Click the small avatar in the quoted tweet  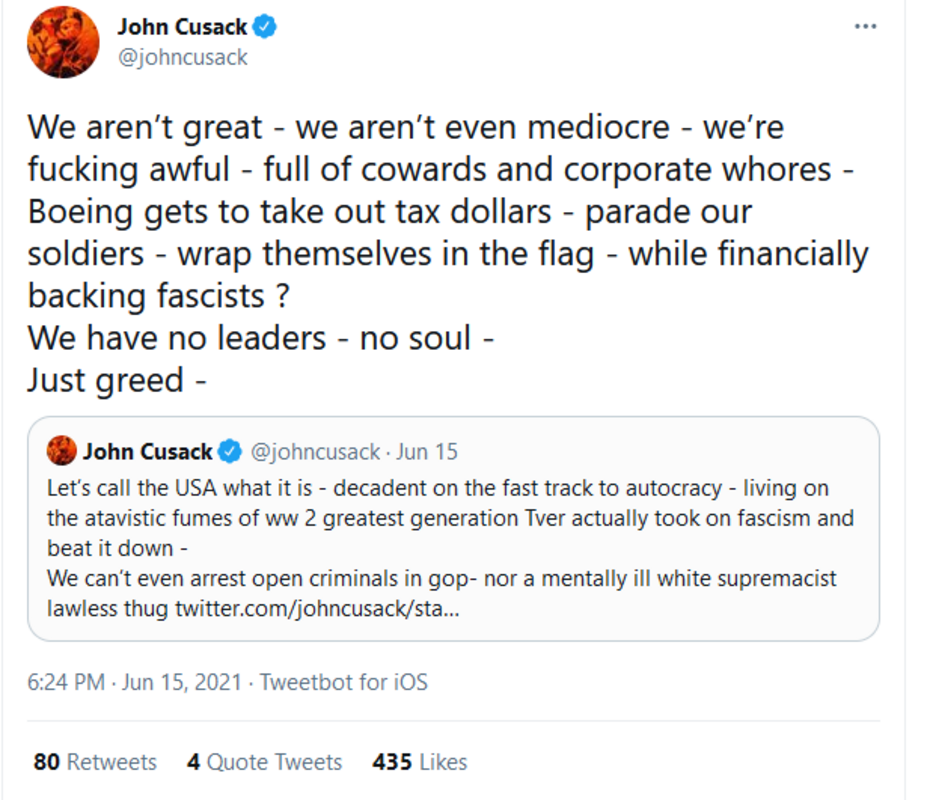[x=62, y=451]
